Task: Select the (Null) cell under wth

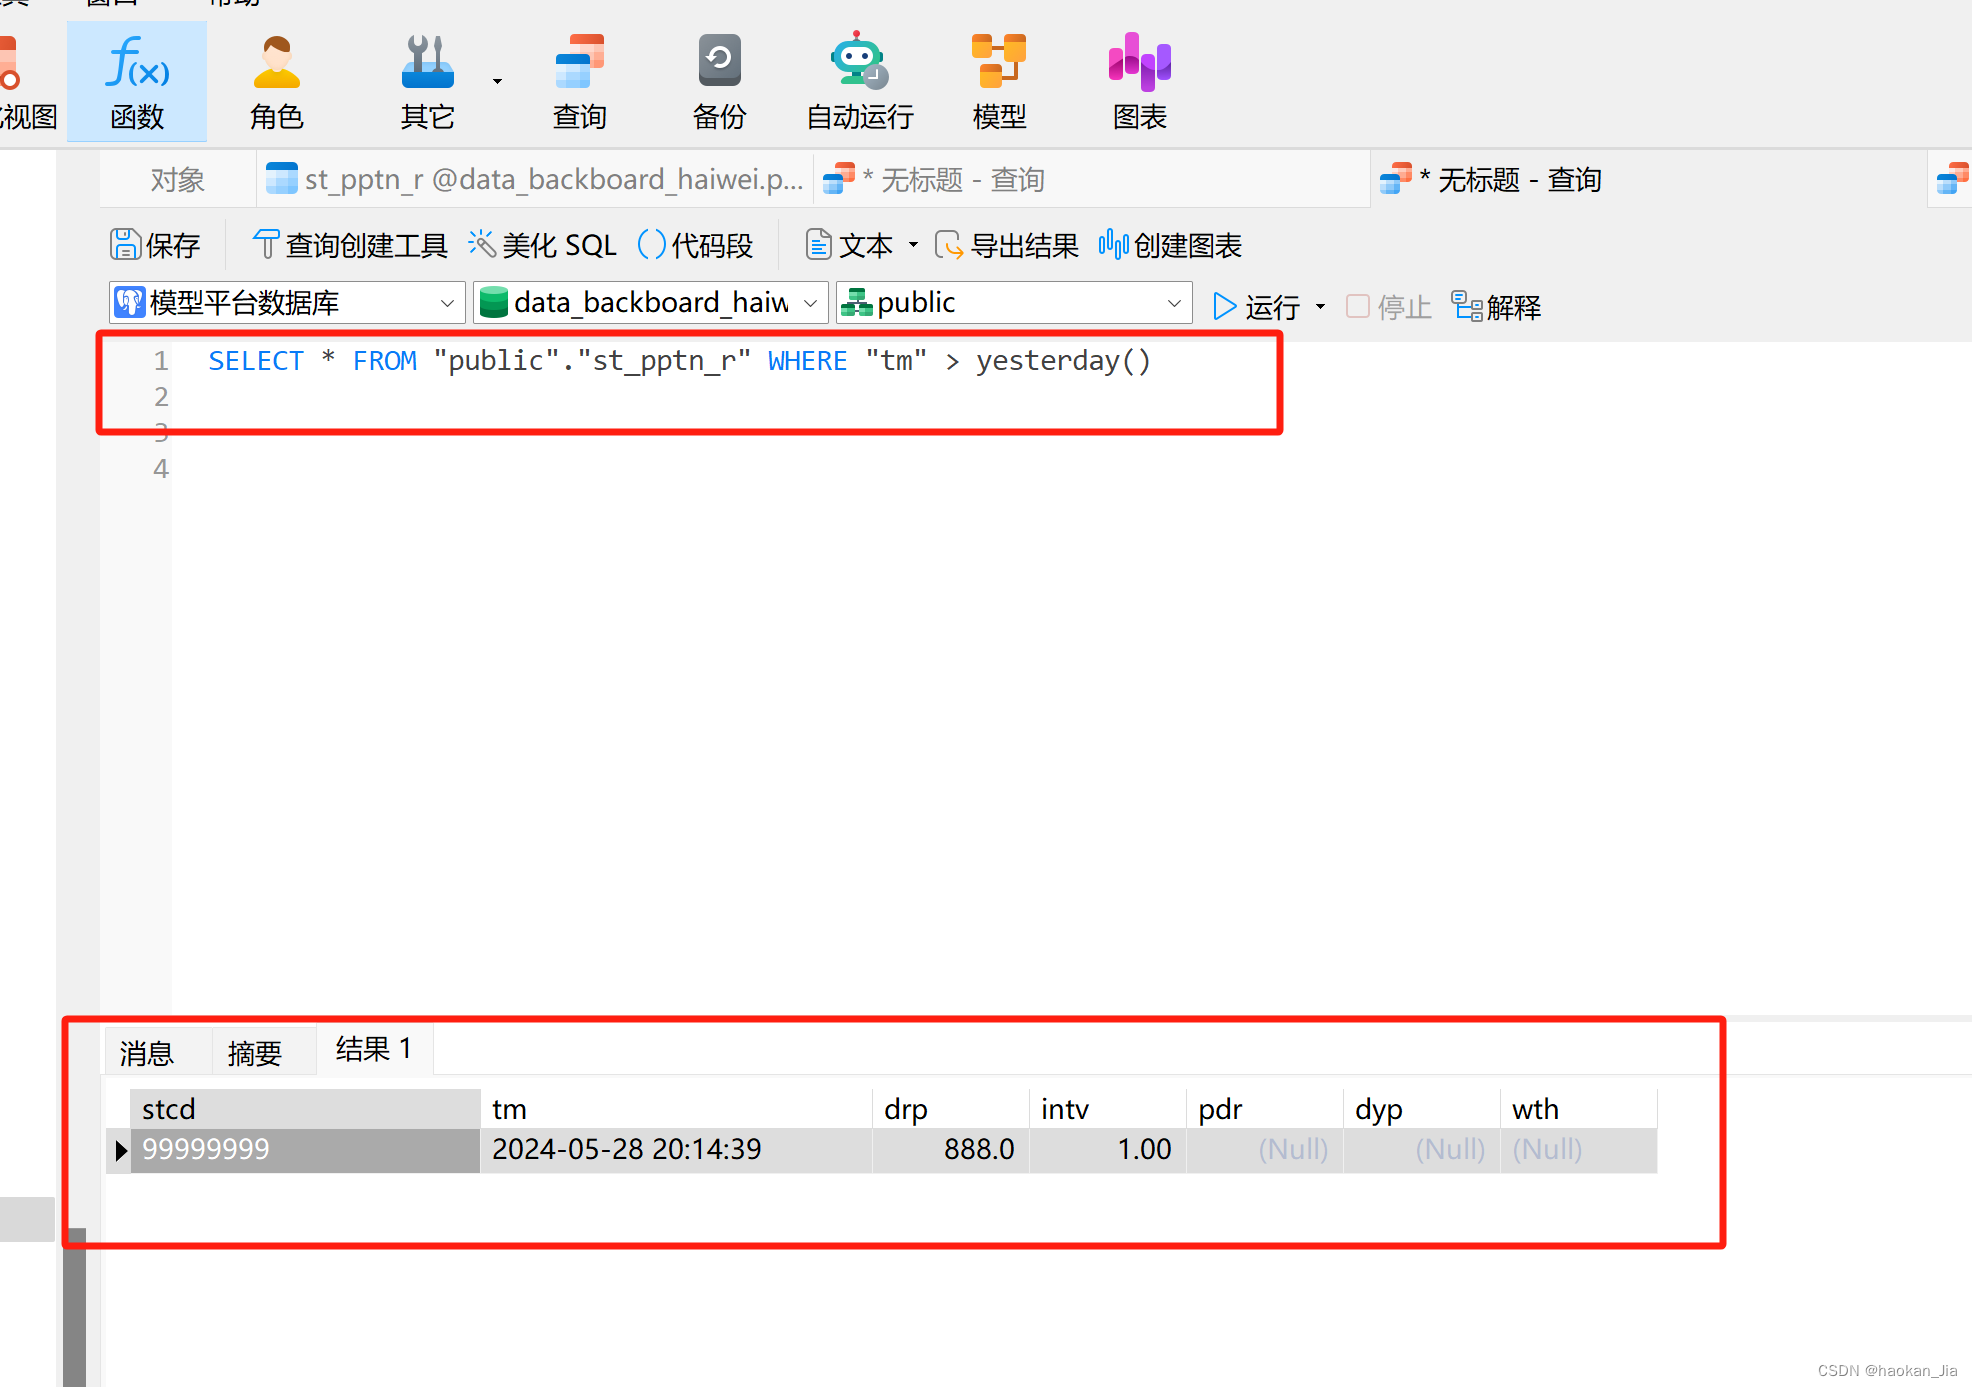Action: pos(1579,1150)
